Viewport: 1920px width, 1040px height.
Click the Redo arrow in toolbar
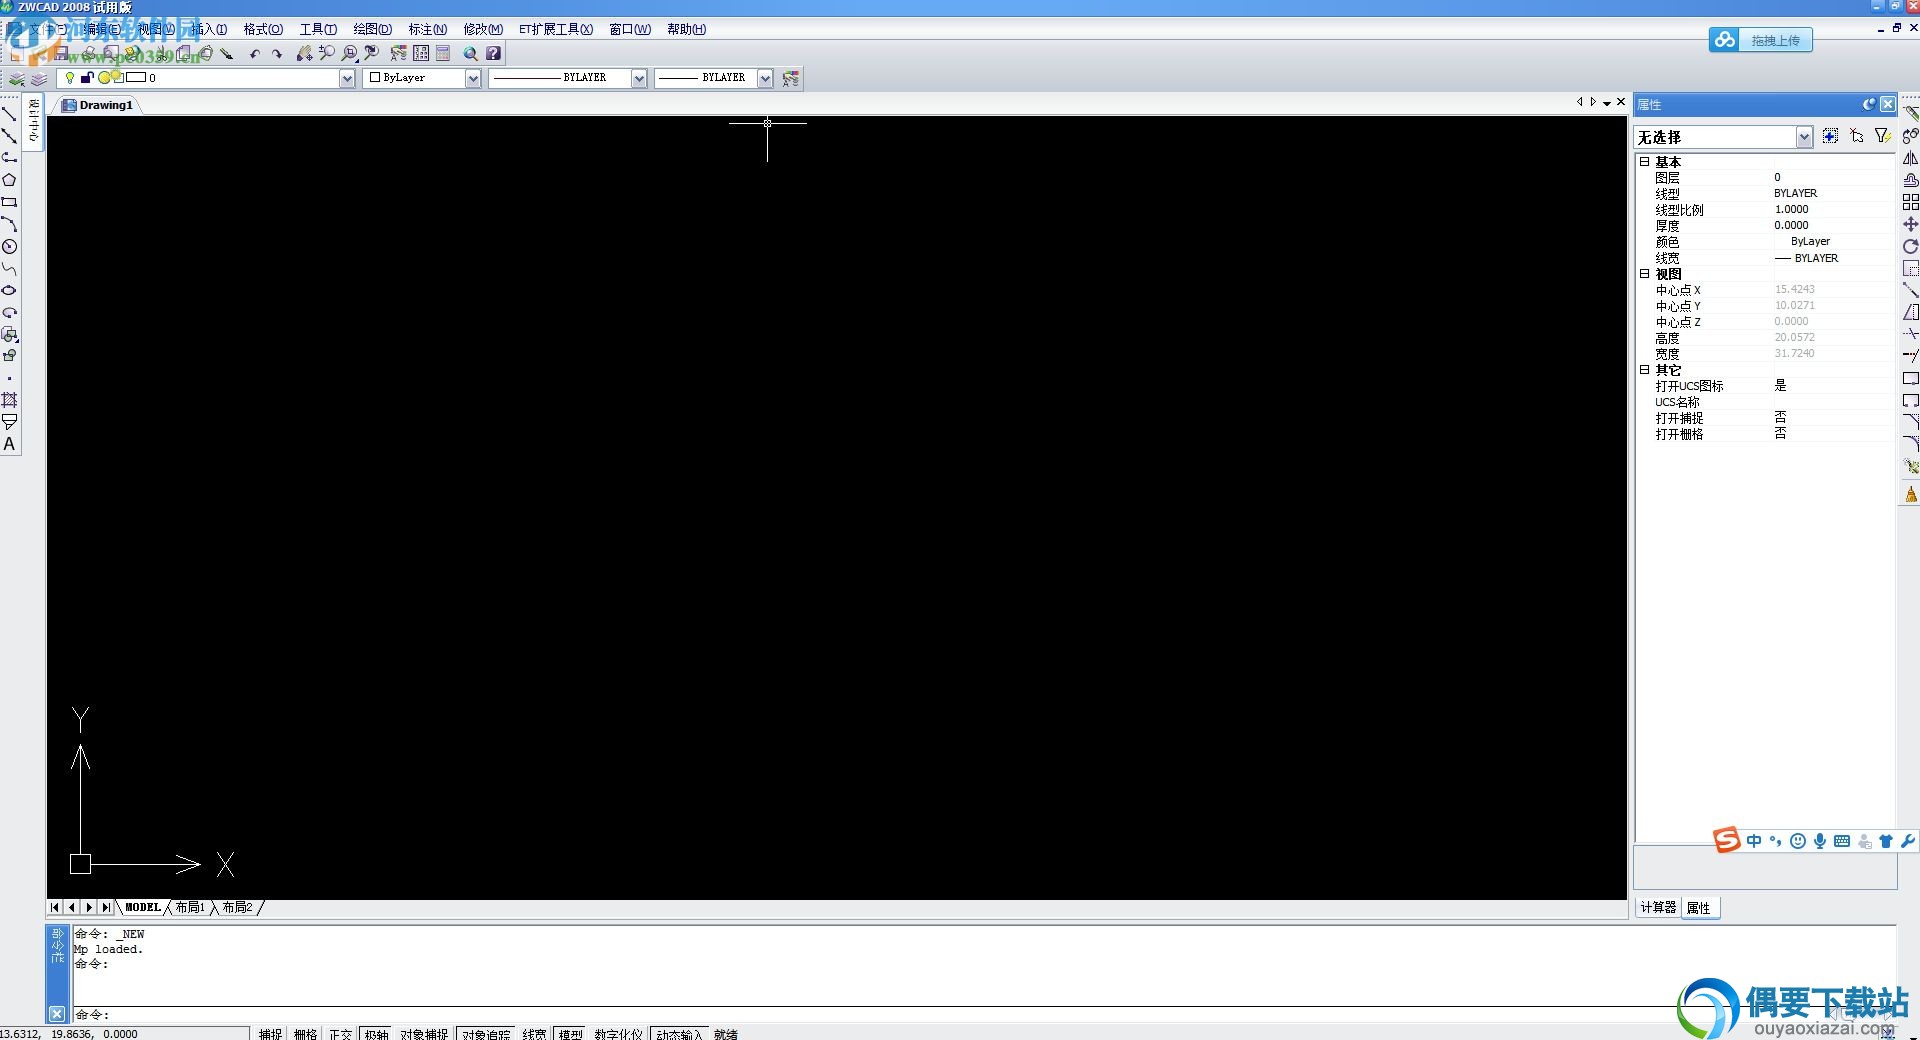(276, 54)
